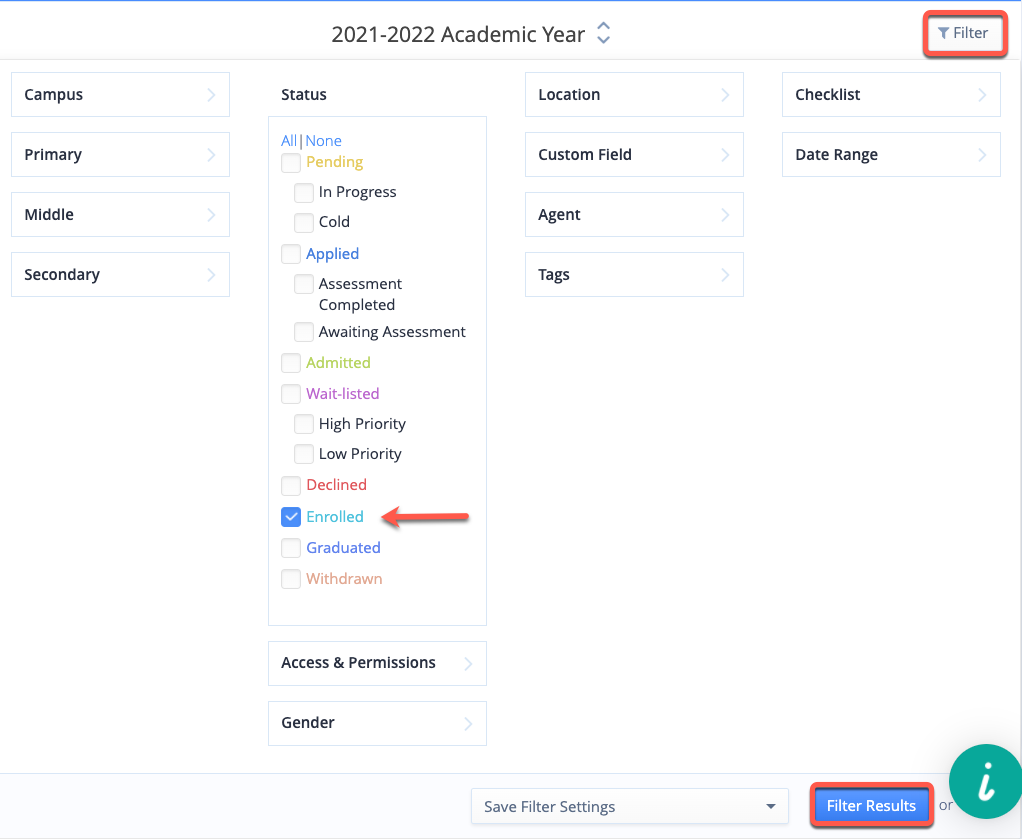Expand the Custom Field filter
The height and width of the screenshot is (839, 1022).
633,155
